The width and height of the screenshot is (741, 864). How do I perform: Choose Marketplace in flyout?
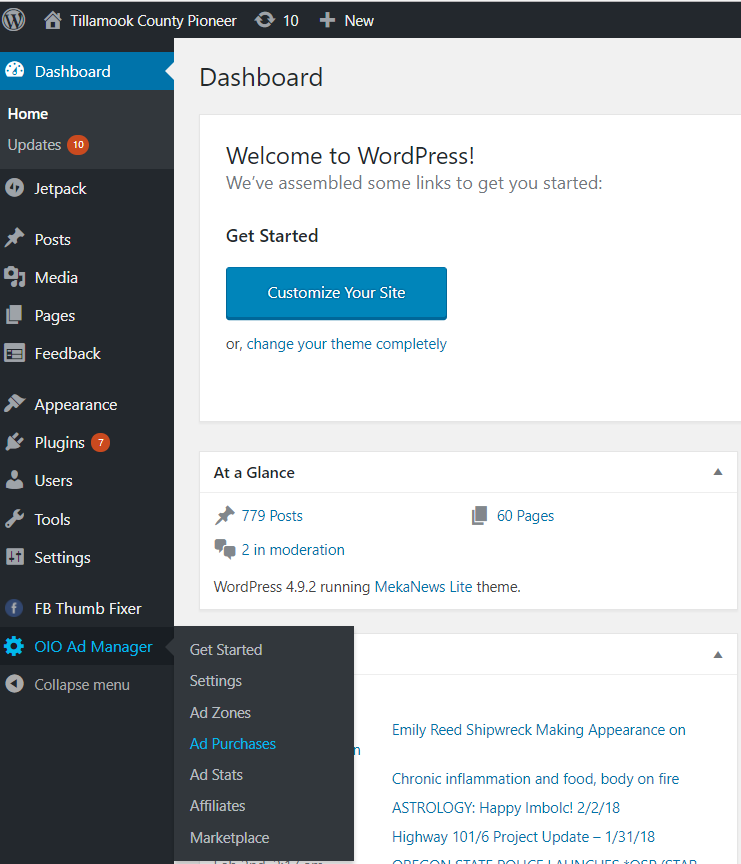229,838
